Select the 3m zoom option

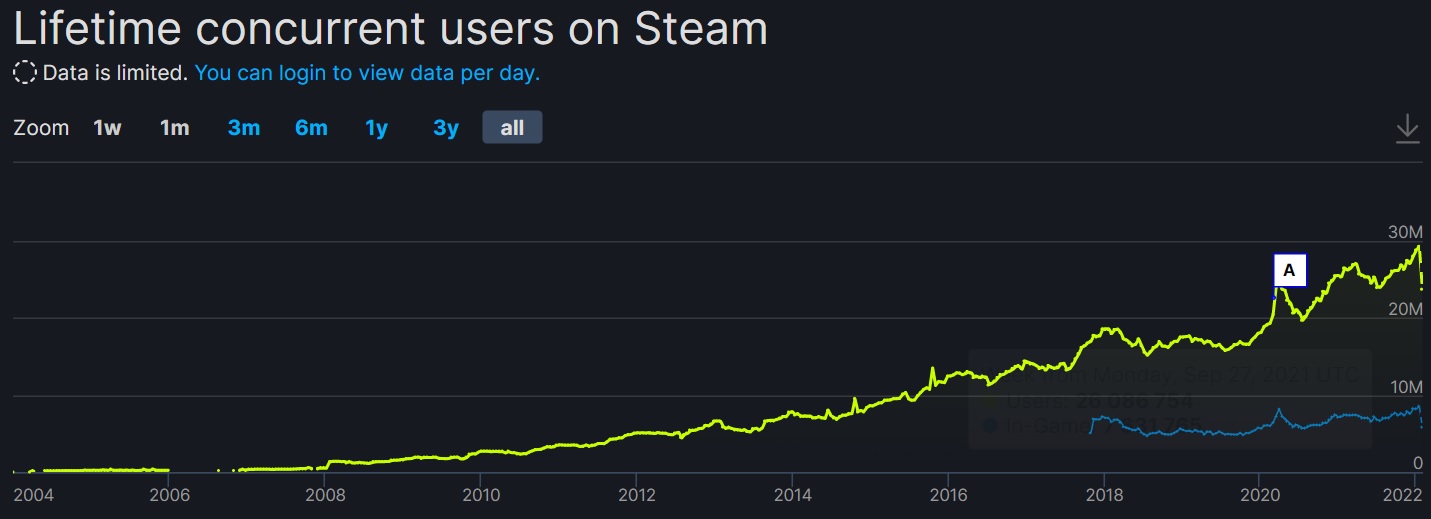[x=243, y=128]
